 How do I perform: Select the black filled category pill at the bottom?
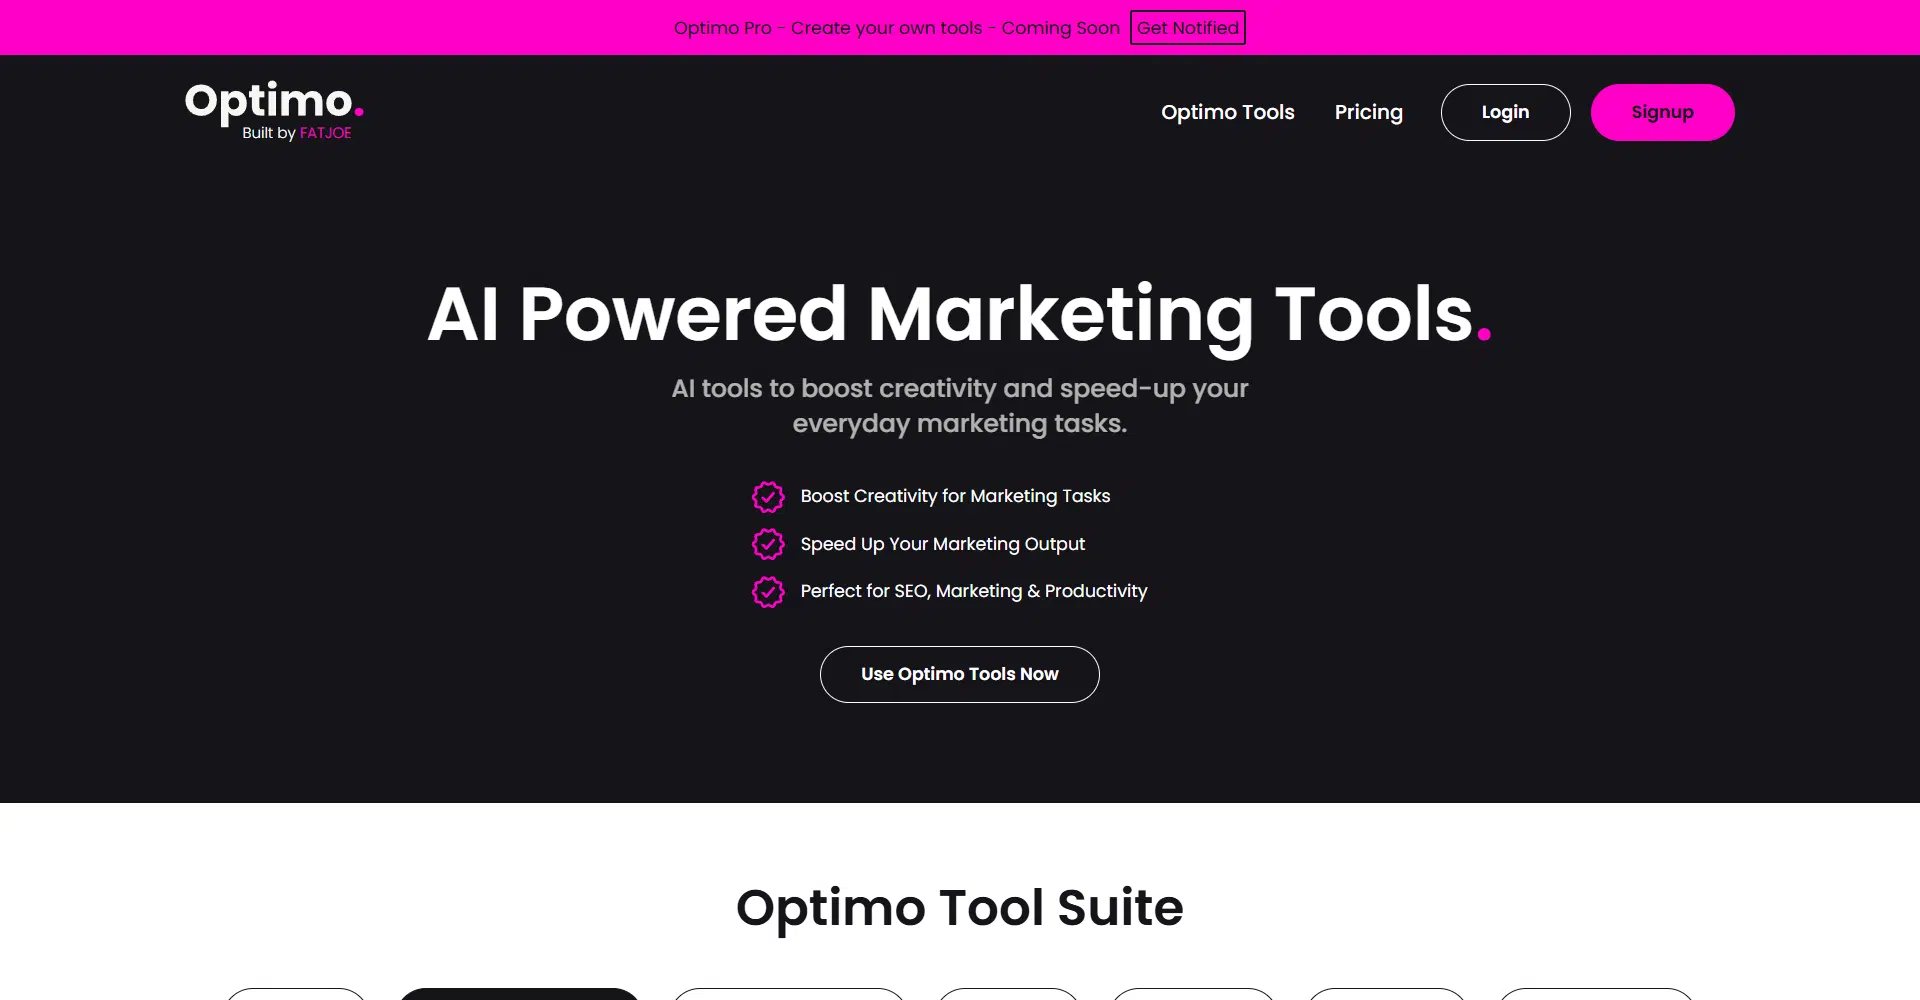click(518, 993)
